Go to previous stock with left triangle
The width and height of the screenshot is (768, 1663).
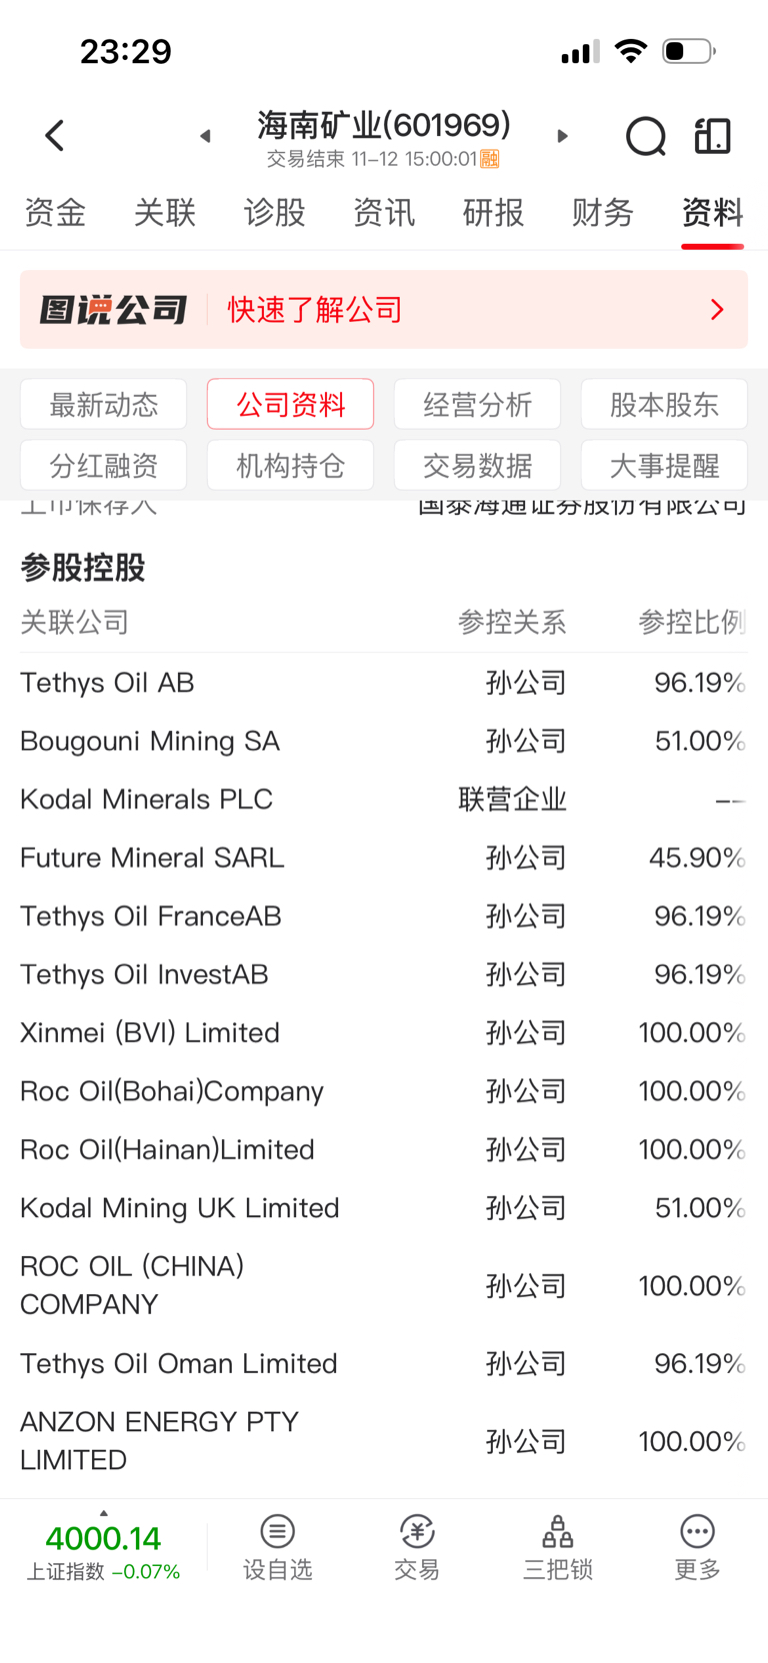tap(205, 136)
